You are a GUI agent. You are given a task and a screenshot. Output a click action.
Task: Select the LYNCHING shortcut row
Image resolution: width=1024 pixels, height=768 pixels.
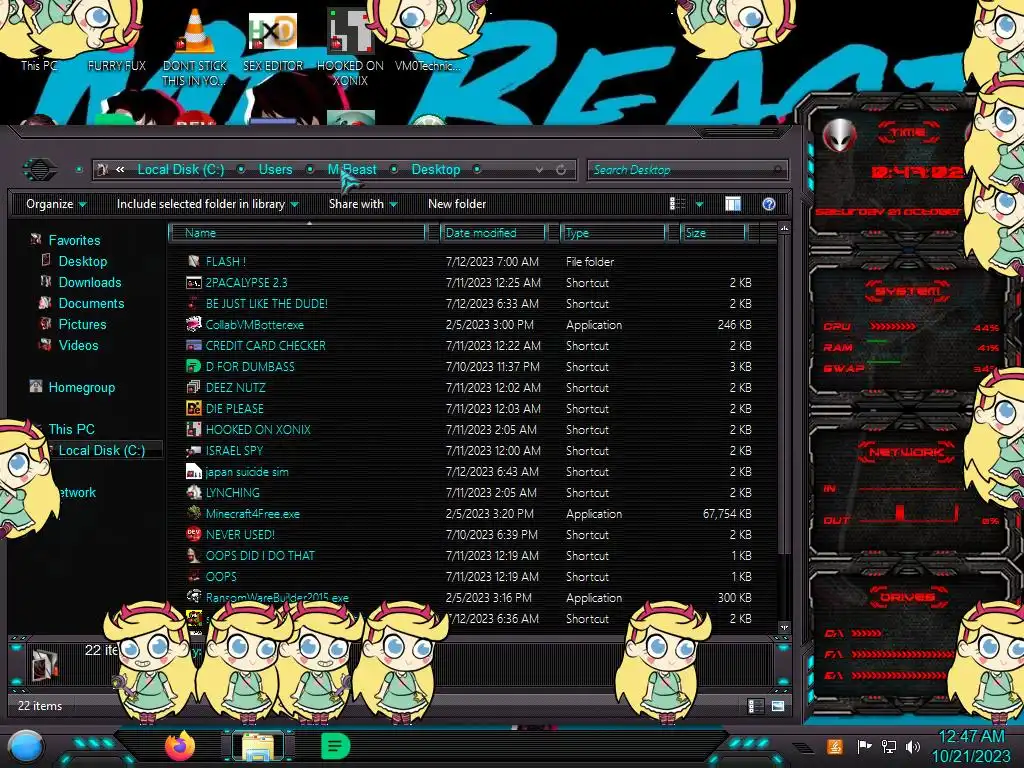pos(469,492)
